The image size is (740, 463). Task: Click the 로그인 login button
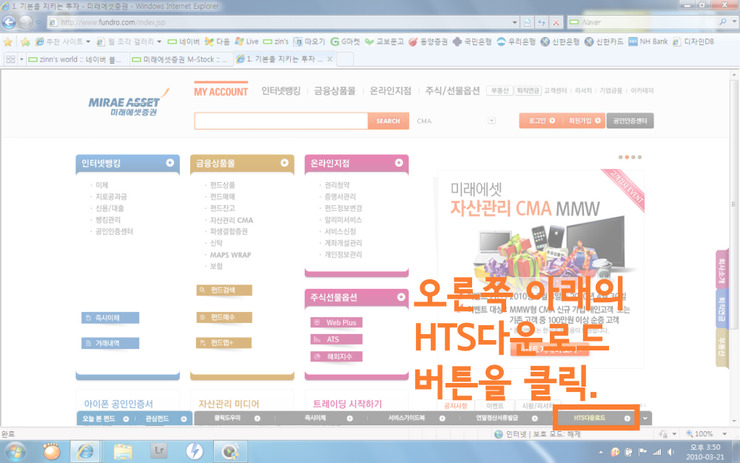[540, 121]
